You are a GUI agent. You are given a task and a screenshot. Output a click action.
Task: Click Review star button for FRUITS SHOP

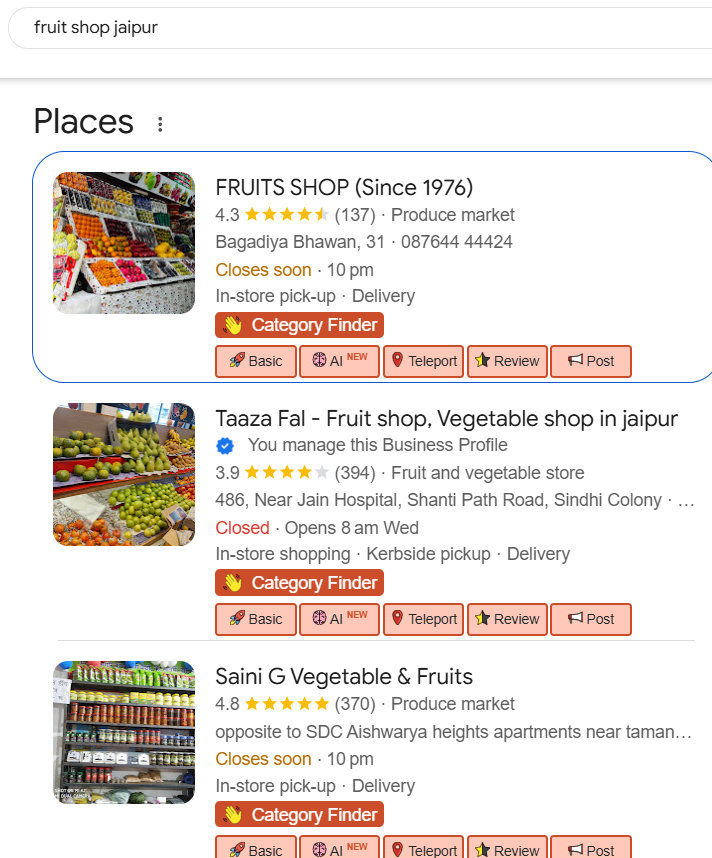507,361
